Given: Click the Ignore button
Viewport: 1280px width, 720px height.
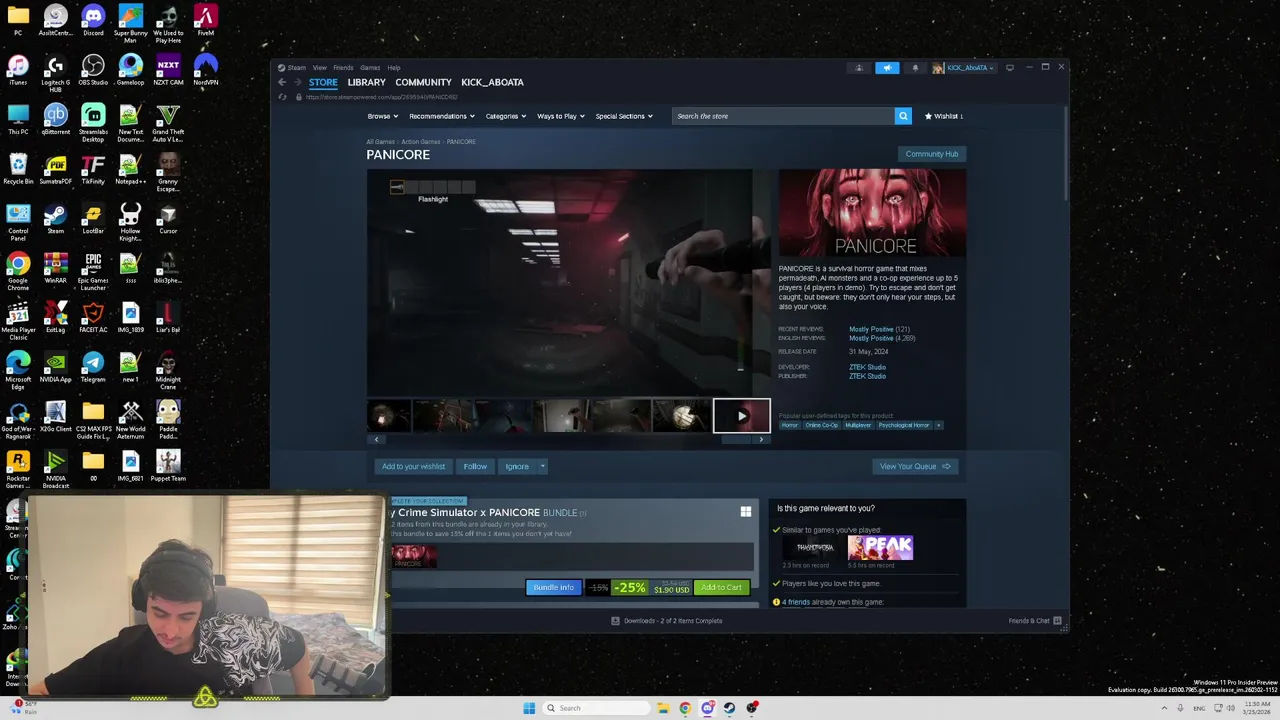Looking at the screenshot, I should 517,466.
